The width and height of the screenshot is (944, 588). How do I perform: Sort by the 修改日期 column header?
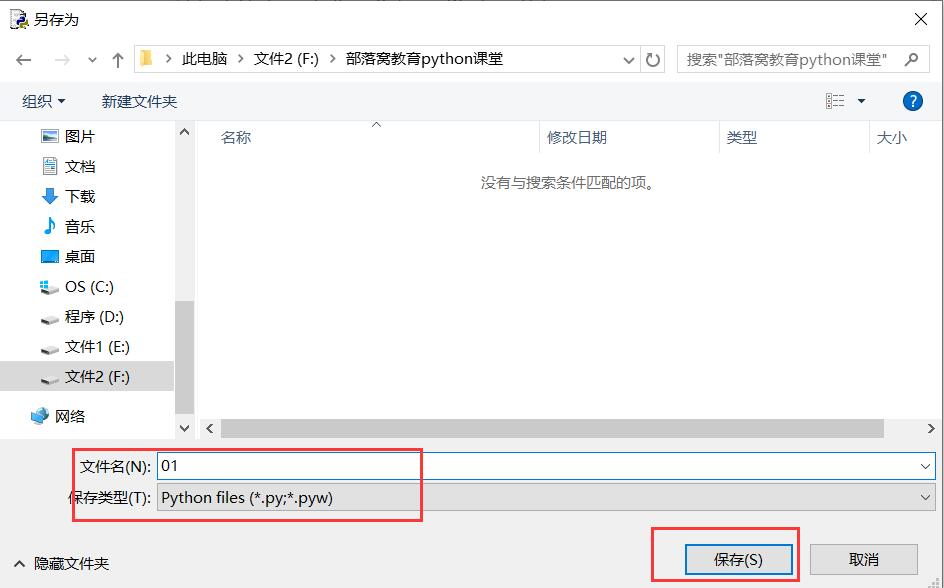click(x=576, y=137)
